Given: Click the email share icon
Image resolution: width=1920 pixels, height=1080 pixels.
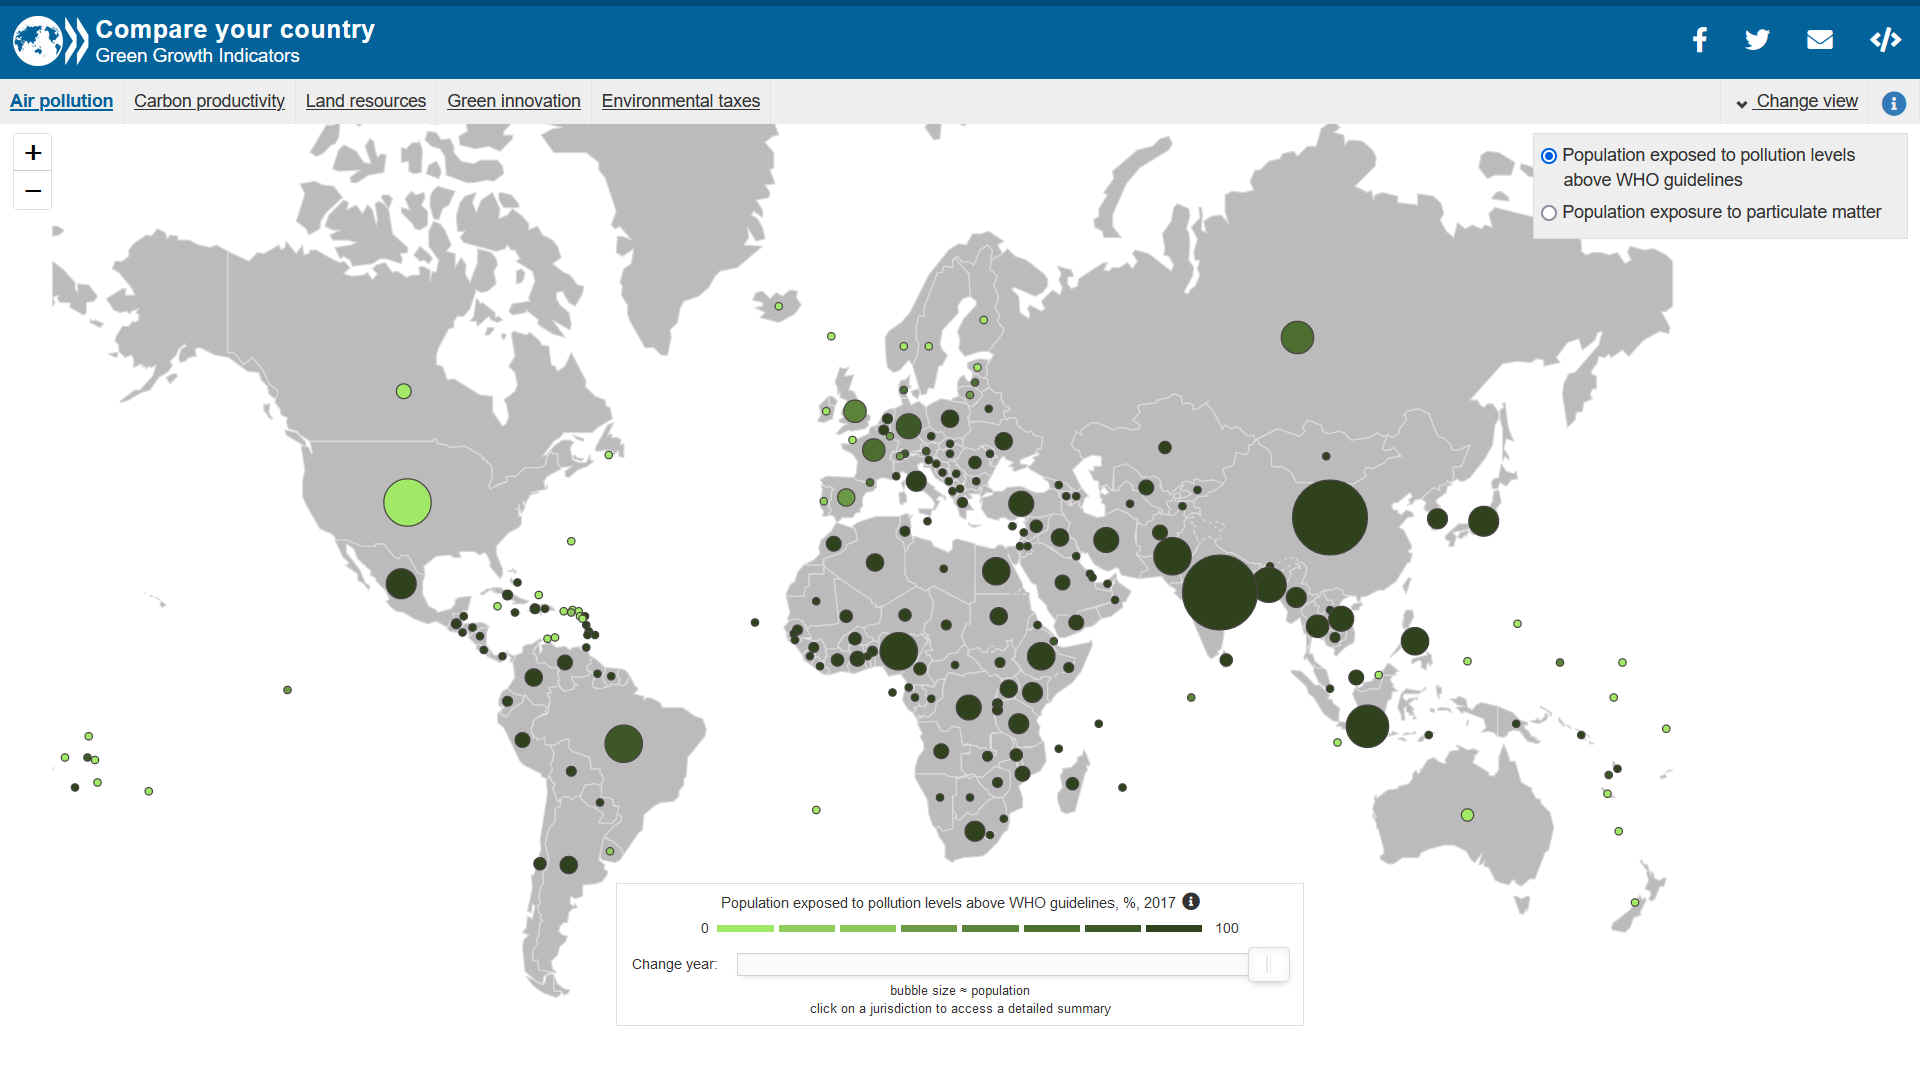Looking at the screenshot, I should (1821, 41).
